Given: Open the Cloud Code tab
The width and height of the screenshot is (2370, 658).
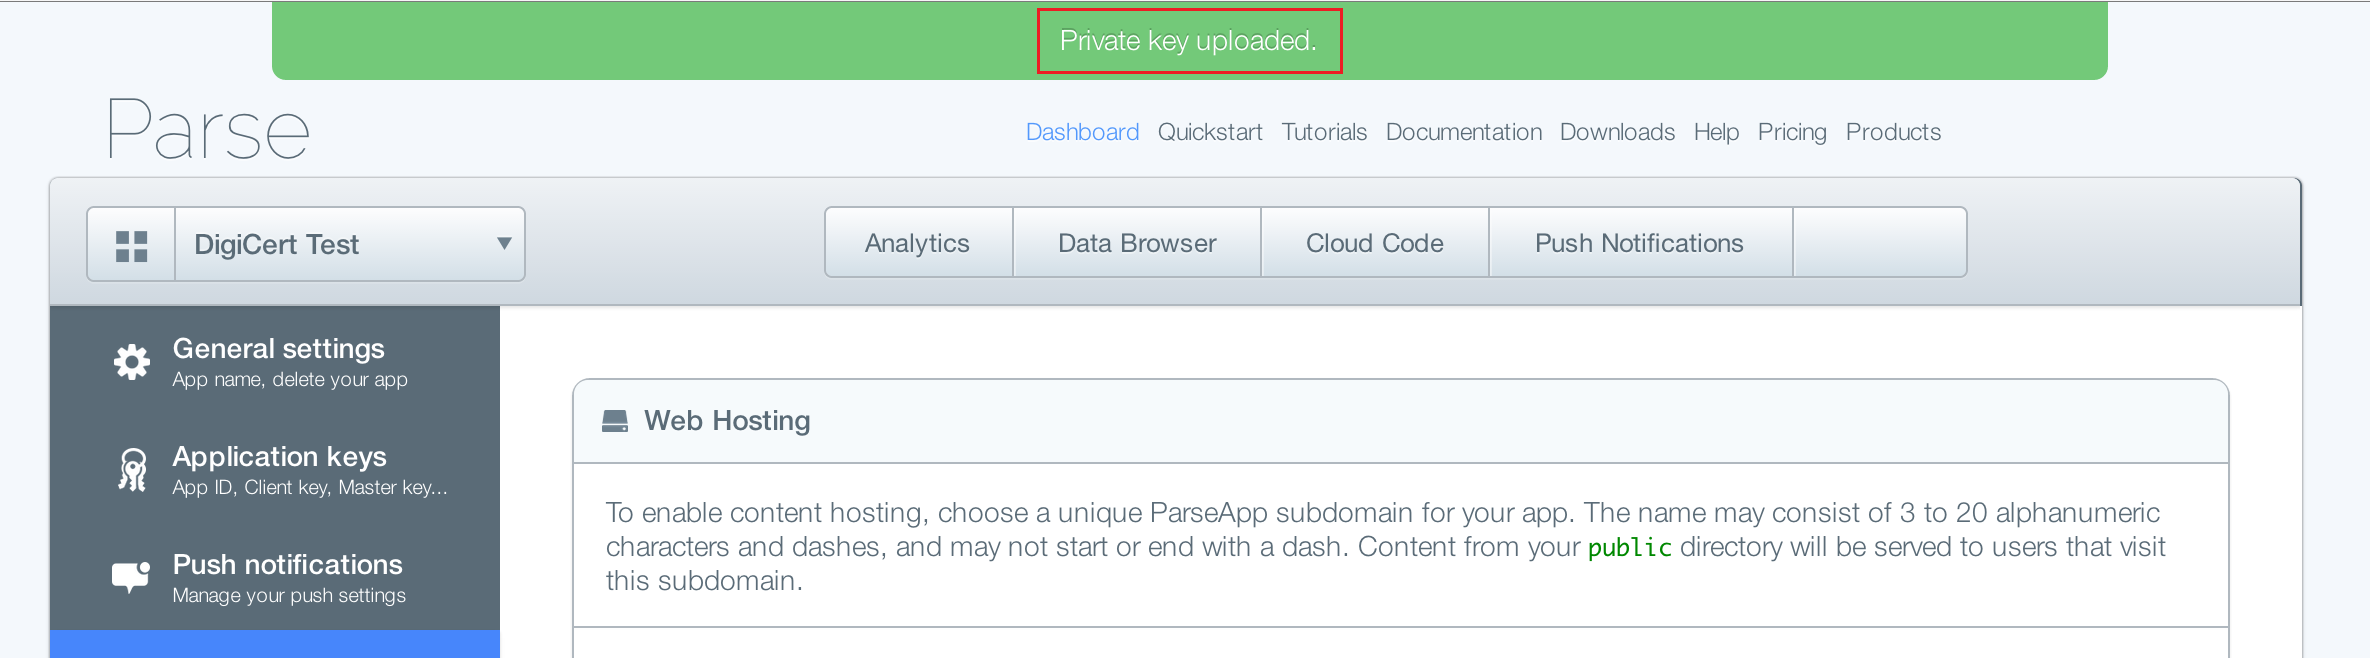Looking at the screenshot, I should [x=1374, y=243].
